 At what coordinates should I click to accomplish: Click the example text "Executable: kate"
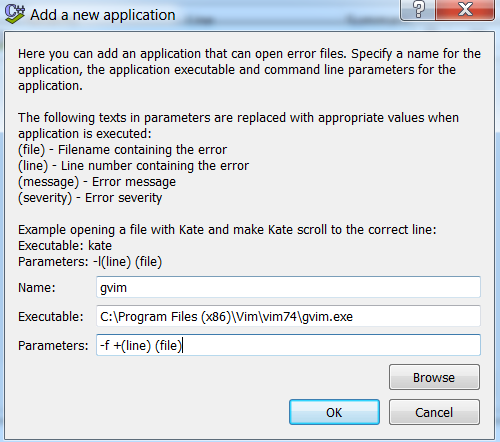65,246
